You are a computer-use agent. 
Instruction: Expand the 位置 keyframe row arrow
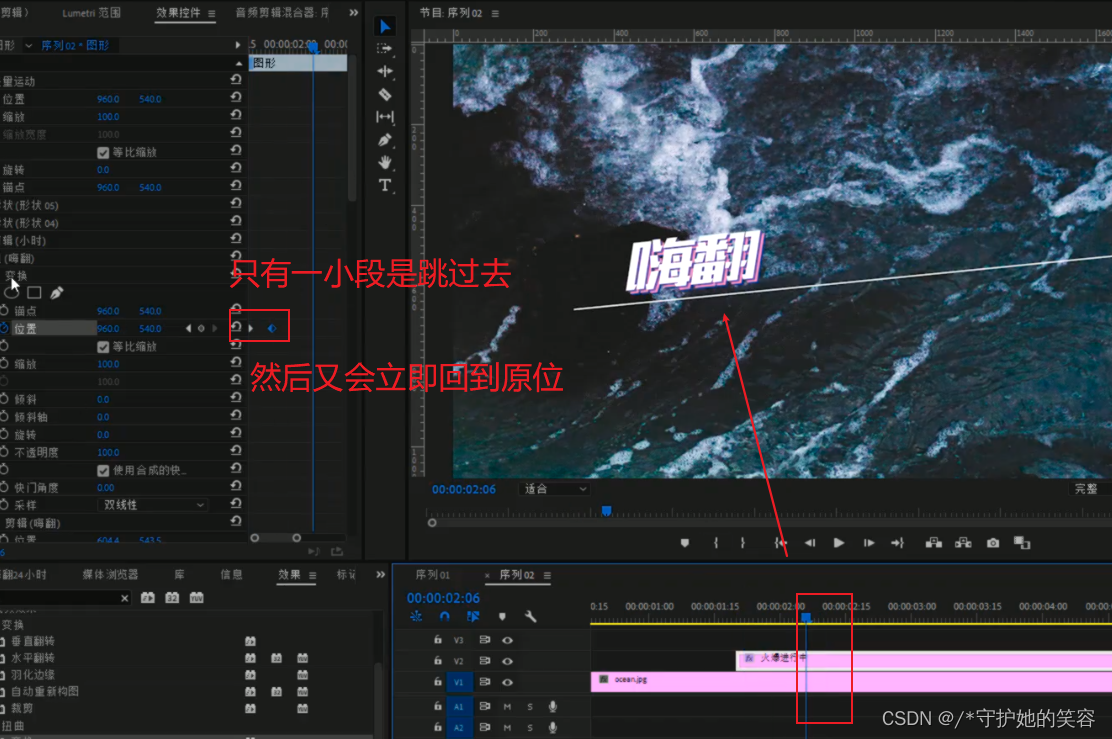click(251, 328)
